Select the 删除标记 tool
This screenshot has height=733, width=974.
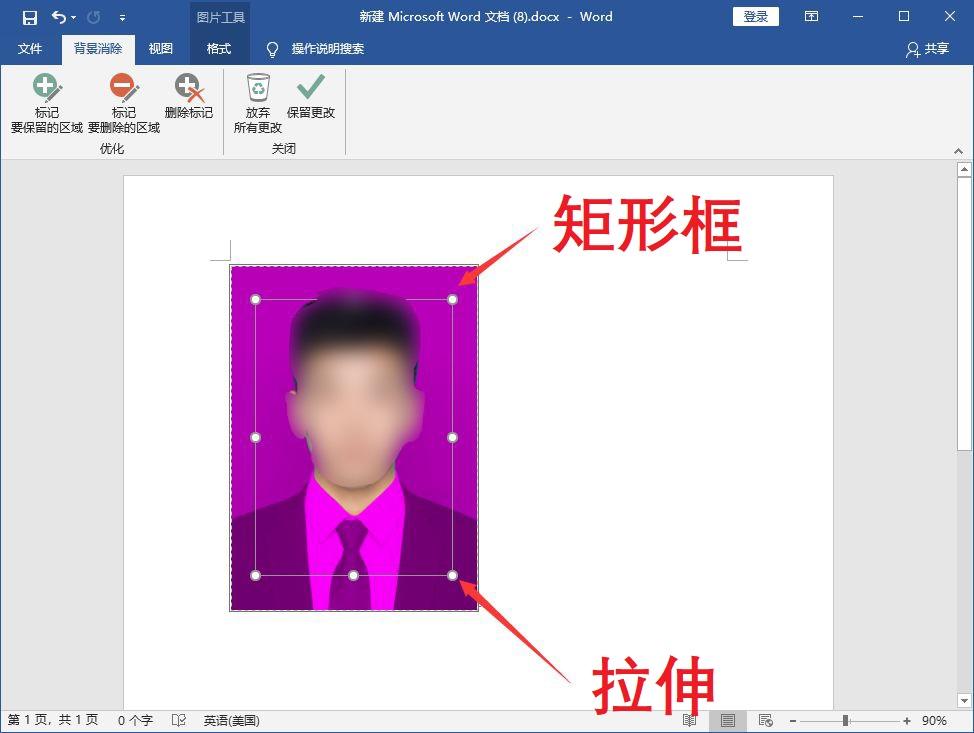click(189, 97)
